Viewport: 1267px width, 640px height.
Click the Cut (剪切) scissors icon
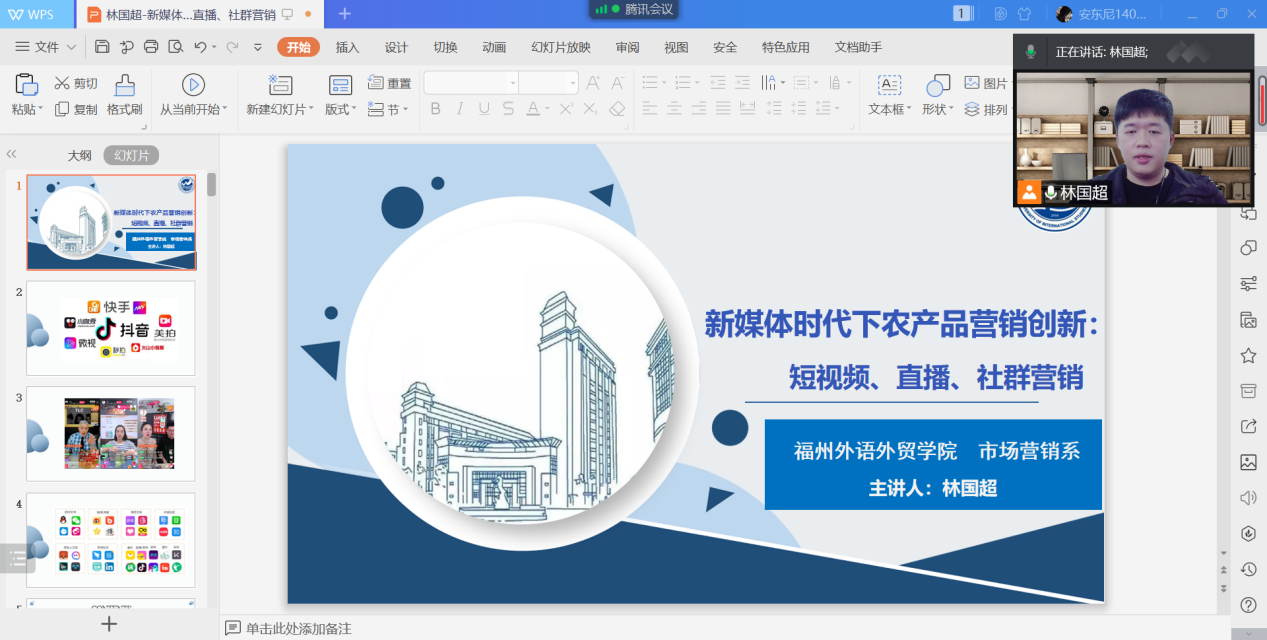pos(63,83)
